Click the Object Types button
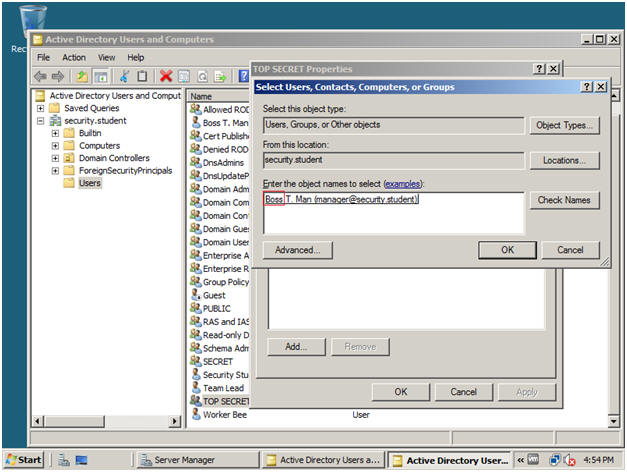Image resolution: width=627 pixels, height=472 pixels. pos(564,125)
